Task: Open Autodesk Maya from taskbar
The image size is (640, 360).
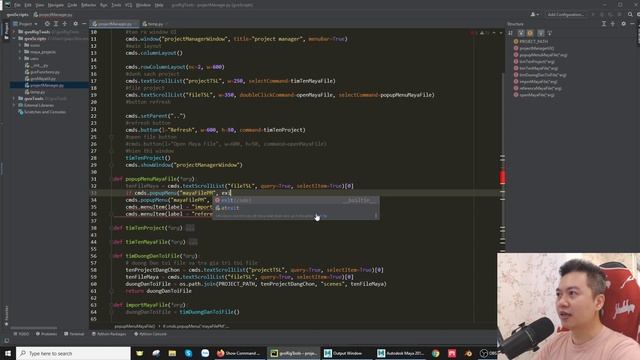Action: [x=400, y=353]
